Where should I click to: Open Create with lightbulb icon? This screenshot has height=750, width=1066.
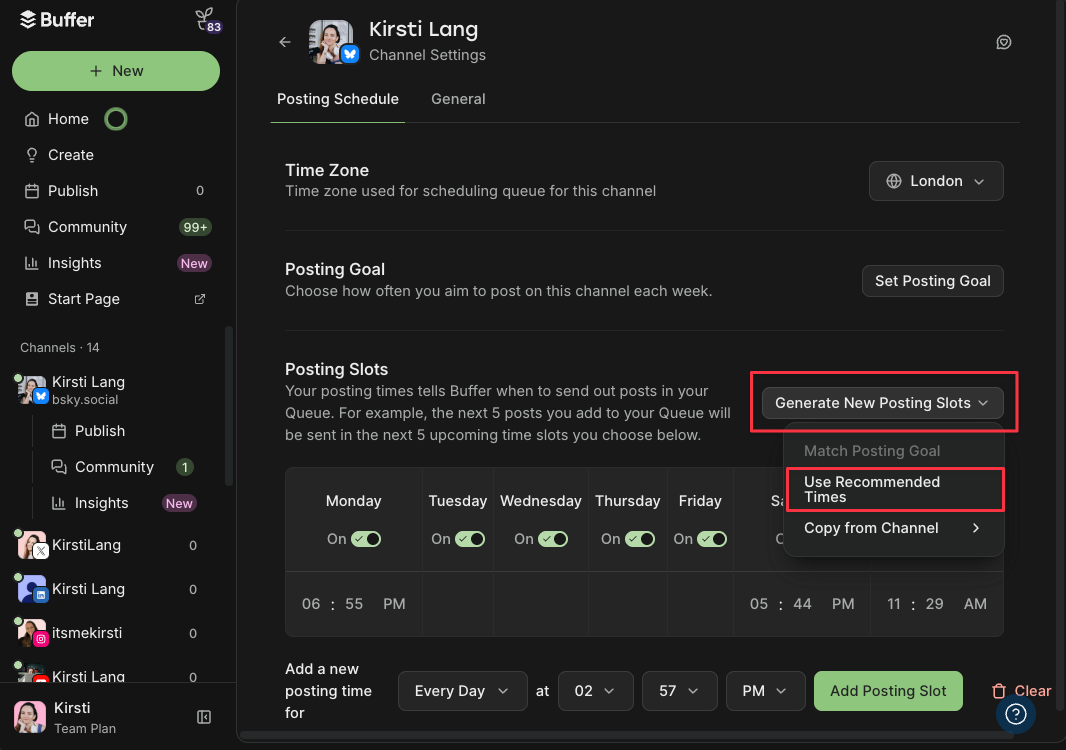pos(71,155)
